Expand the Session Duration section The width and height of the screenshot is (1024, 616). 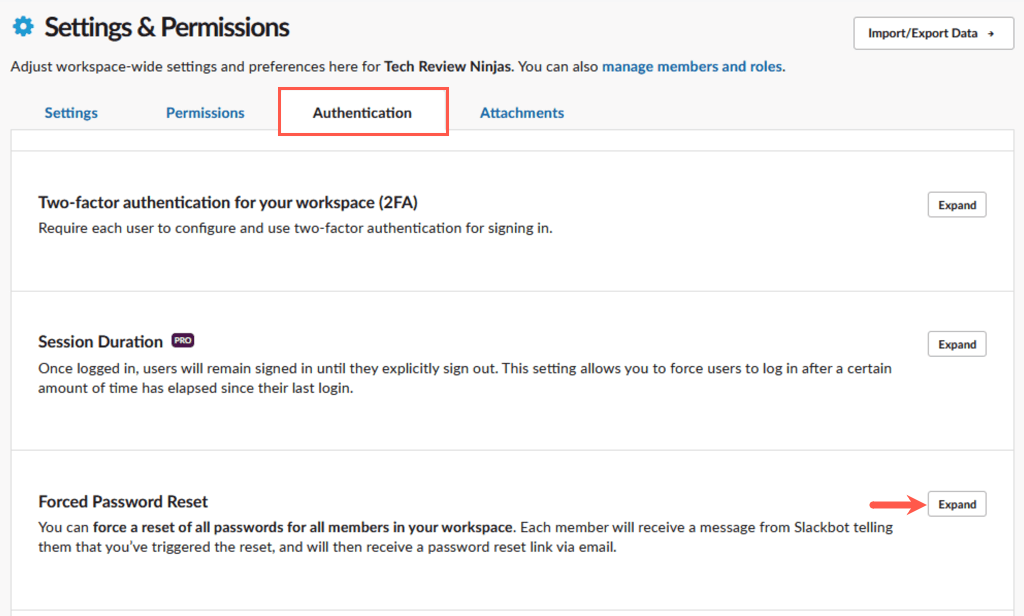(956, 343)
